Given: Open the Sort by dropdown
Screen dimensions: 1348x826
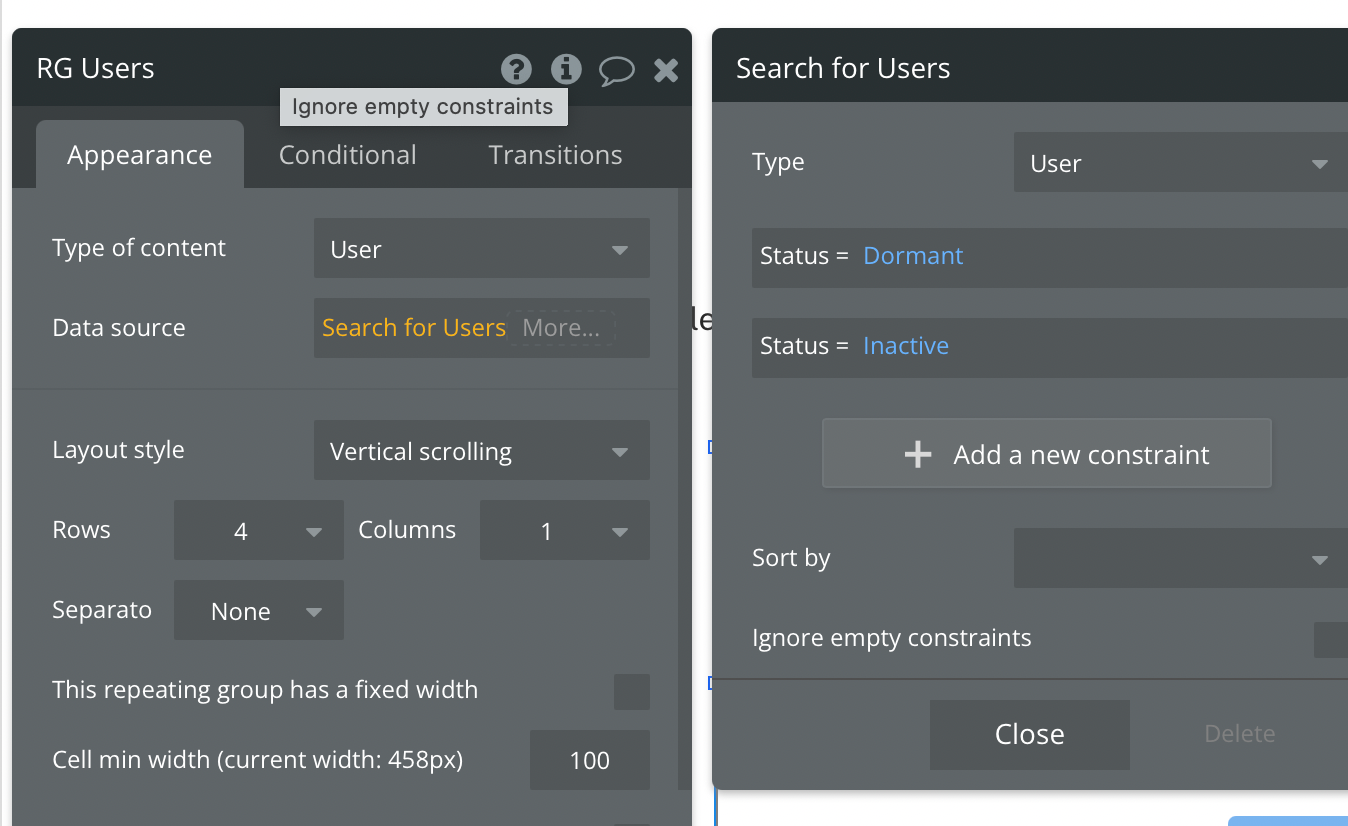Looking at the screenshot, I should pos(1181,558).
